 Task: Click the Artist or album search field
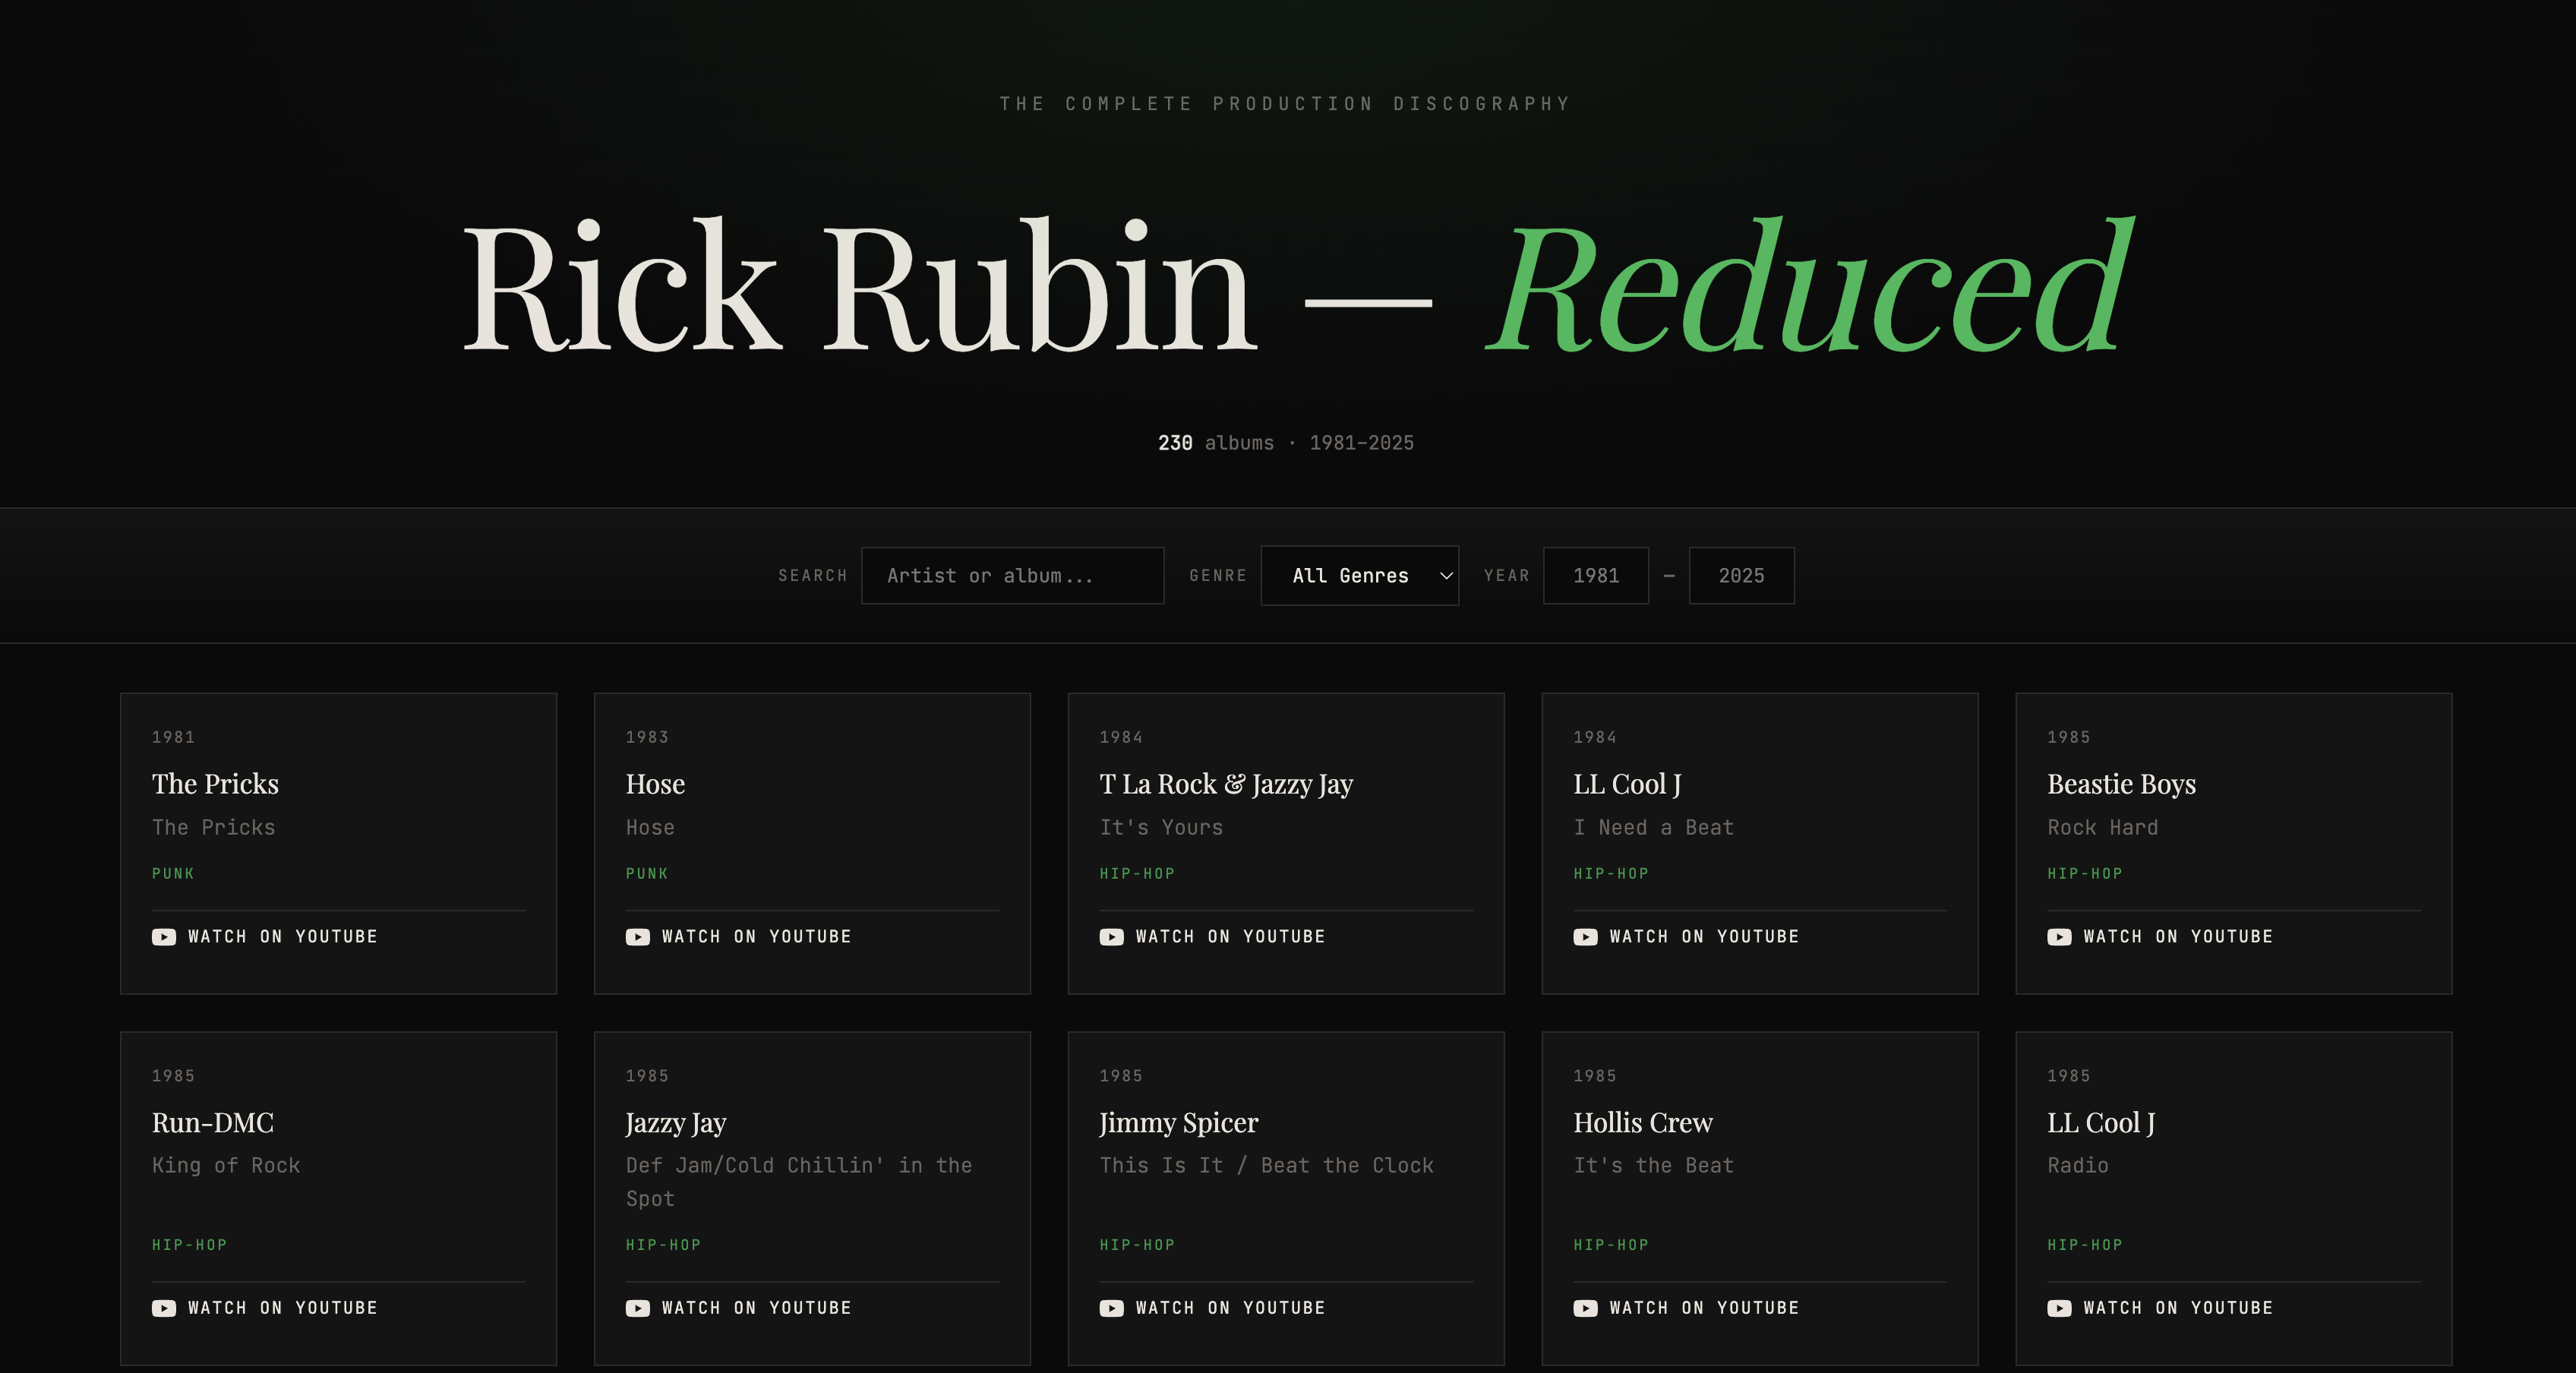[1012, 575]
